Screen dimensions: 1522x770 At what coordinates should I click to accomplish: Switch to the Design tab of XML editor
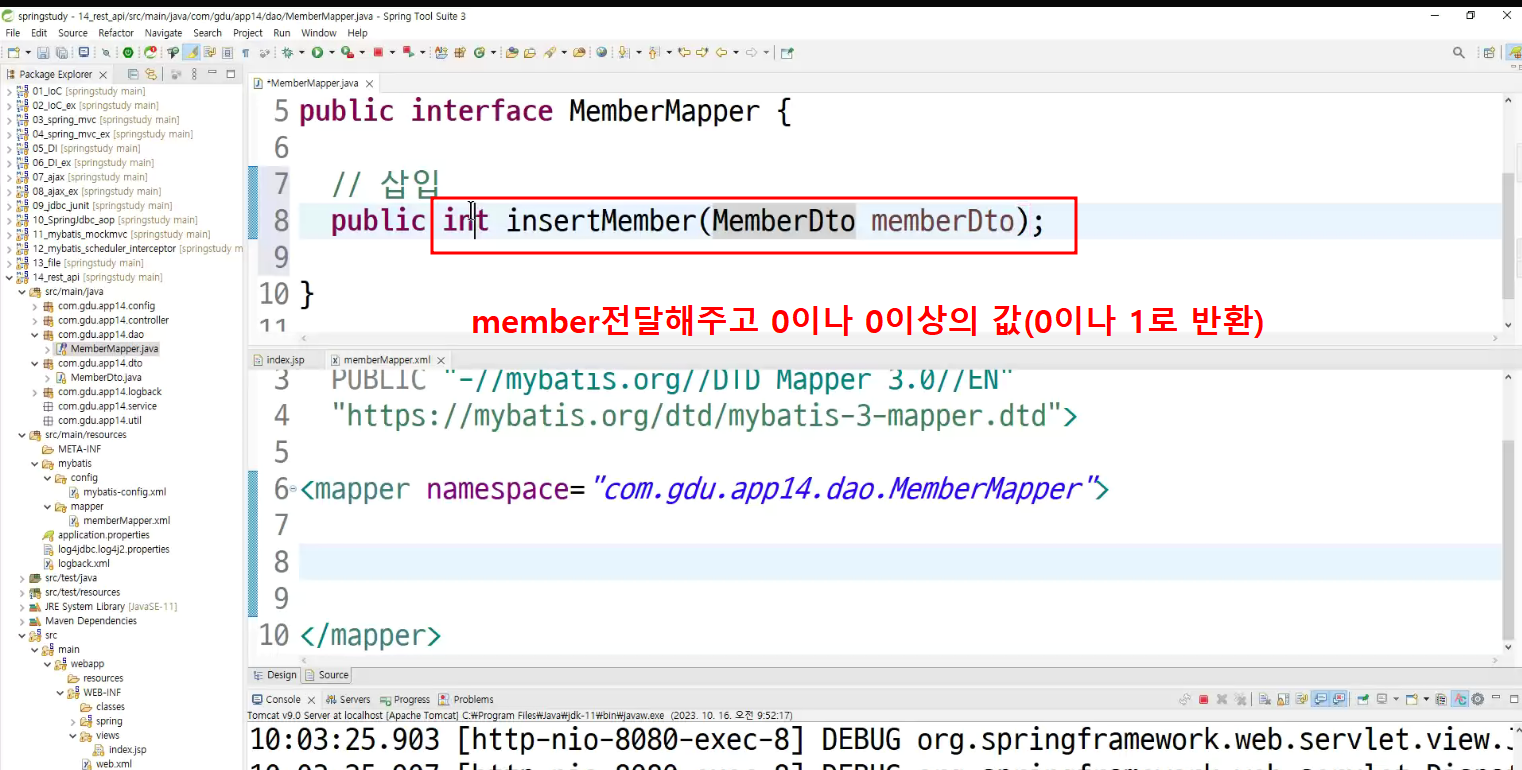(x=276, y=675)
